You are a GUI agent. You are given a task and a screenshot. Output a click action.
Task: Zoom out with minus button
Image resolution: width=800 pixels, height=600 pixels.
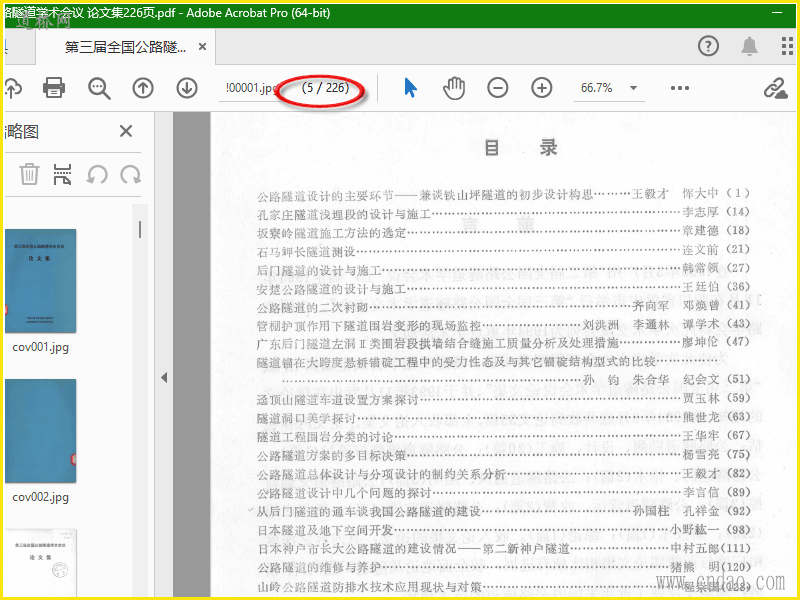coord(497,88)
